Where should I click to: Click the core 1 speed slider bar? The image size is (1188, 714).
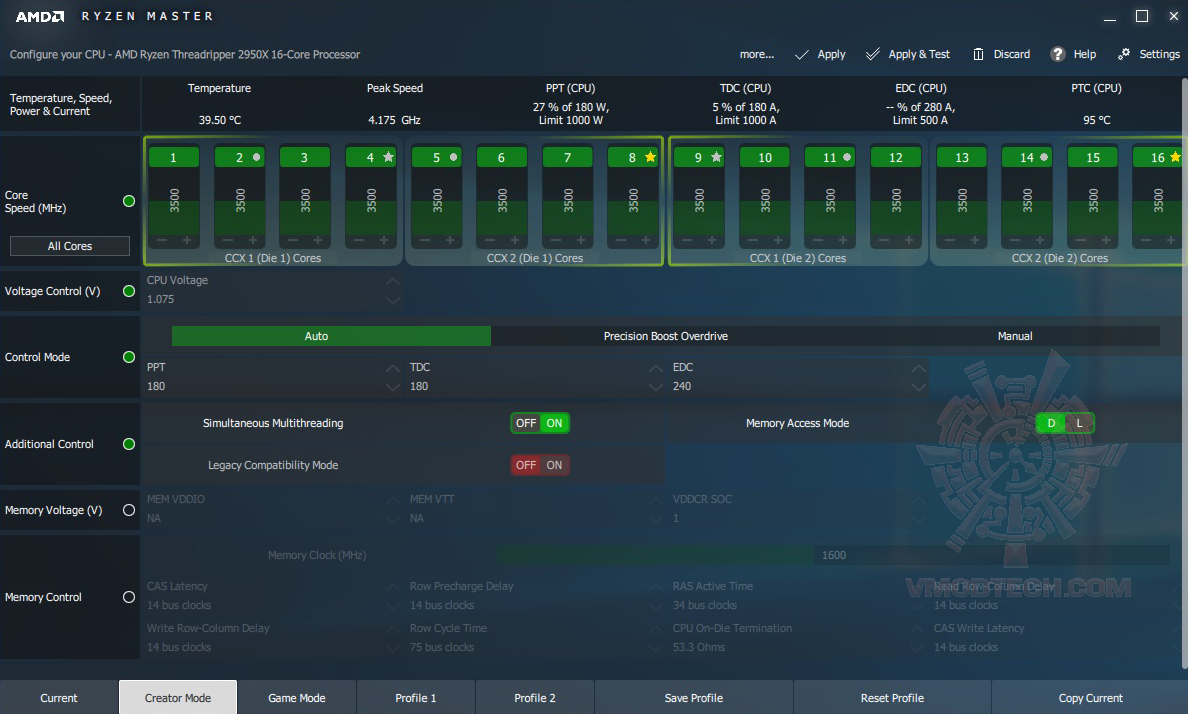(x=174, y=201)
